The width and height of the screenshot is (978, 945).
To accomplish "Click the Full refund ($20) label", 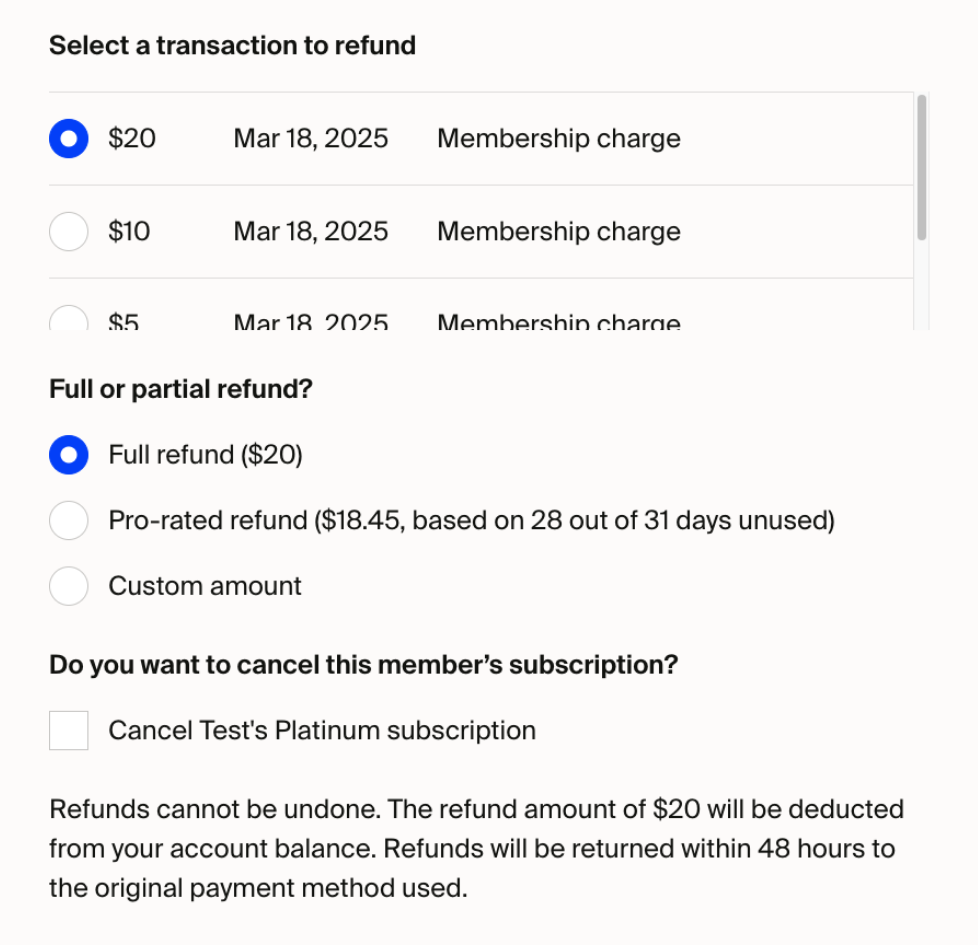I will (x=205, y=455).
